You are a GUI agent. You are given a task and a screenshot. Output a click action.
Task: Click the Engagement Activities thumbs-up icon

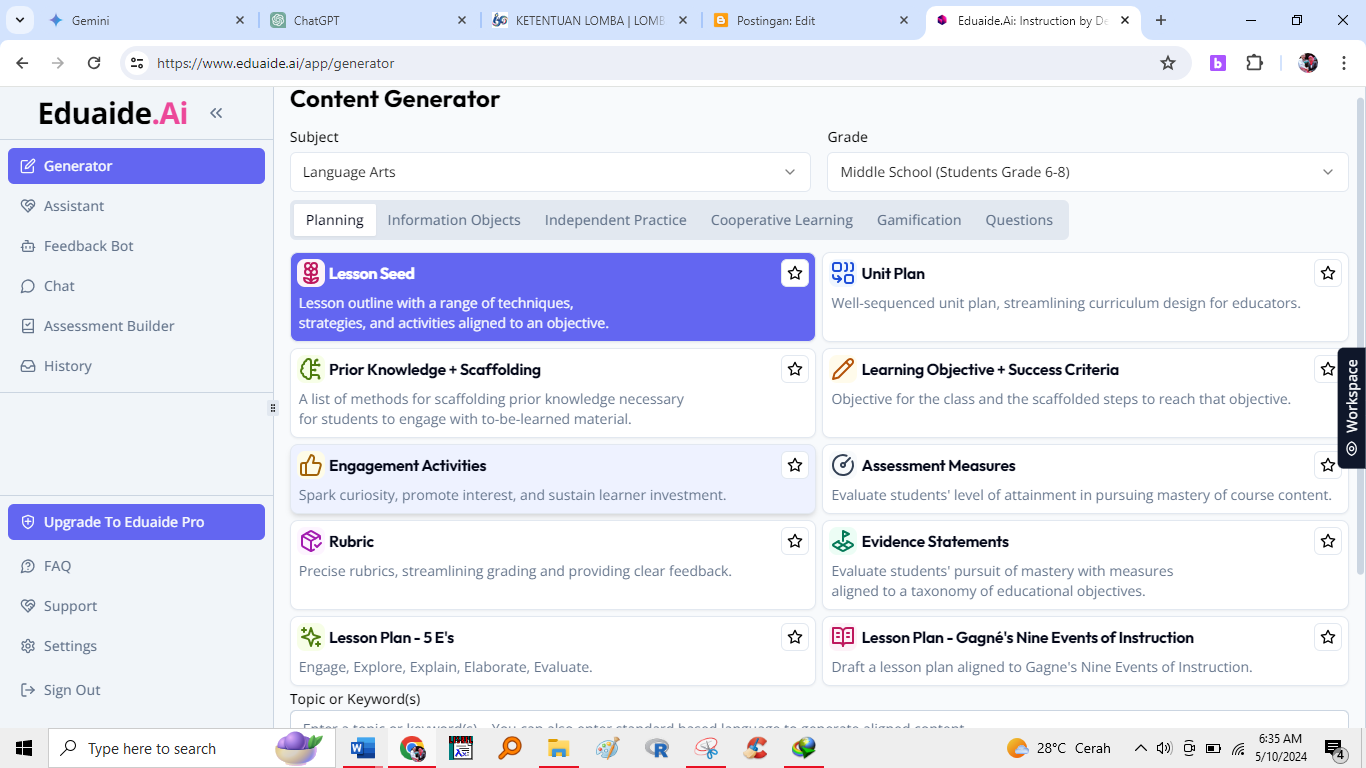(311, 465)
